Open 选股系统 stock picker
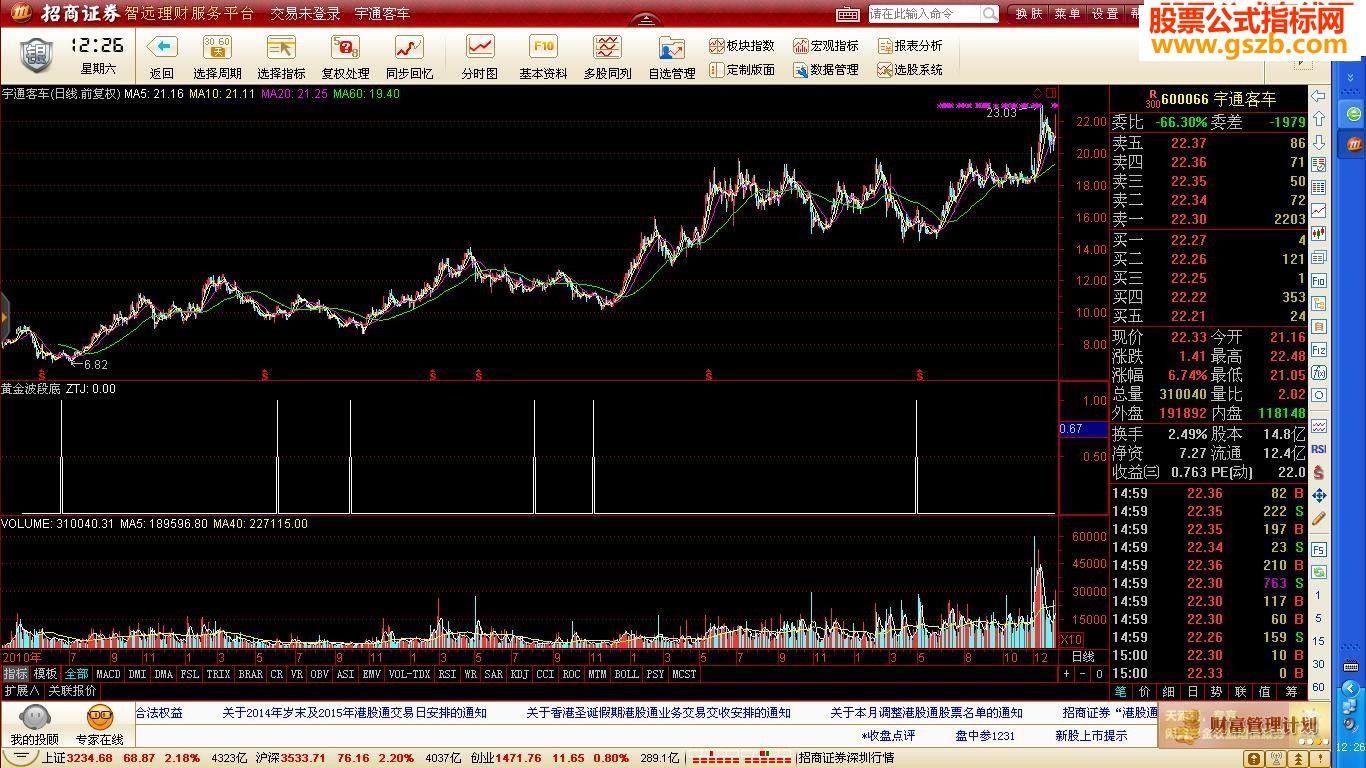1366x768 pixels. coord(910,70)
